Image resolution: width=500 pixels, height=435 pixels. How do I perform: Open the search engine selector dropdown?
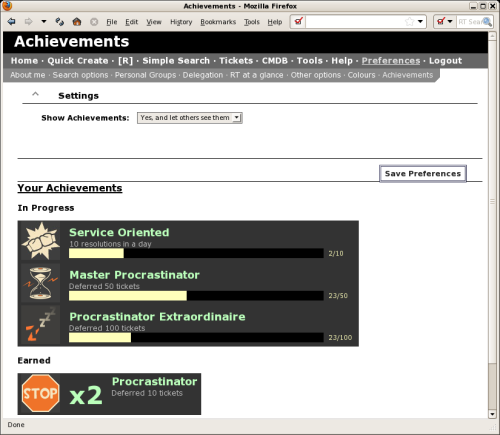[x=450, y=22]
